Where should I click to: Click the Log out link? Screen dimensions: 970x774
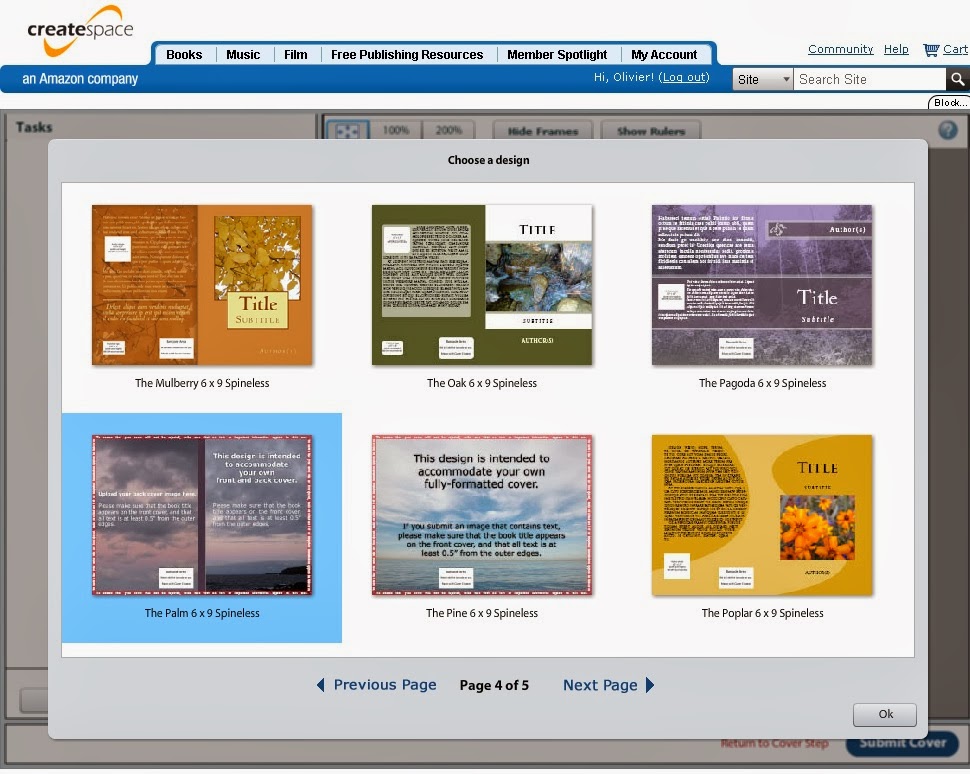pyautogui.click(x=685, y=77)
